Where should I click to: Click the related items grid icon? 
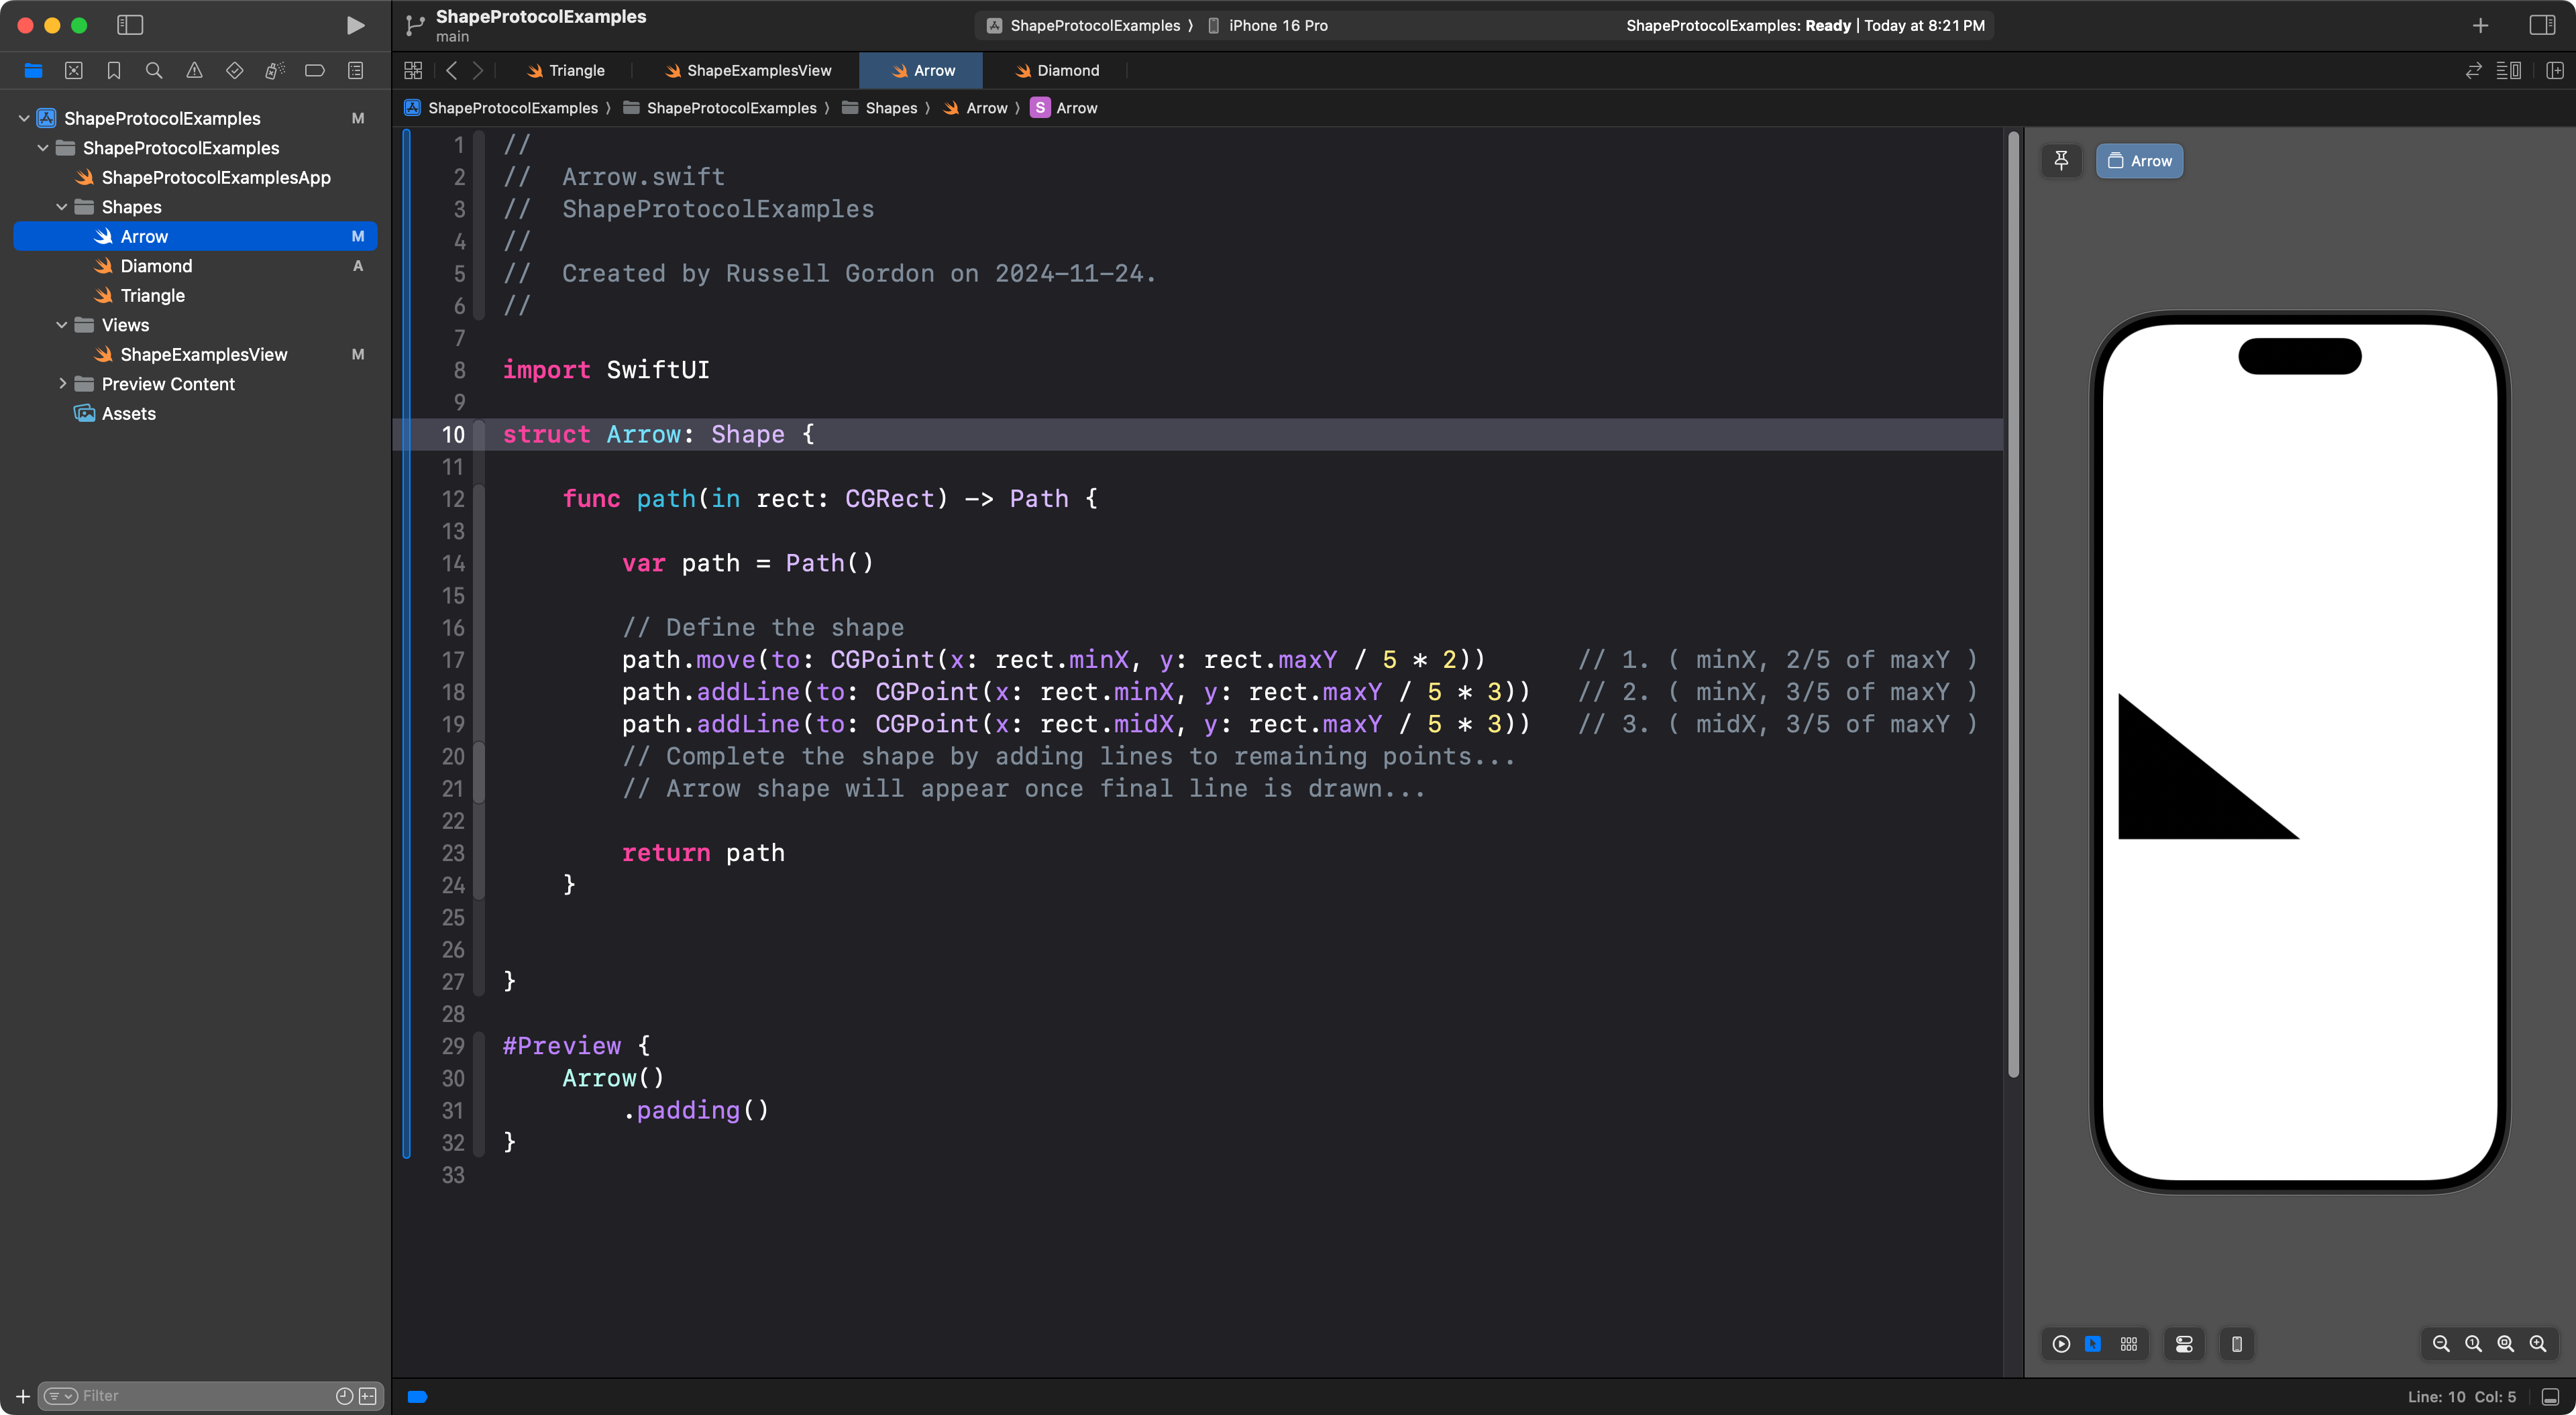point(413,70)
